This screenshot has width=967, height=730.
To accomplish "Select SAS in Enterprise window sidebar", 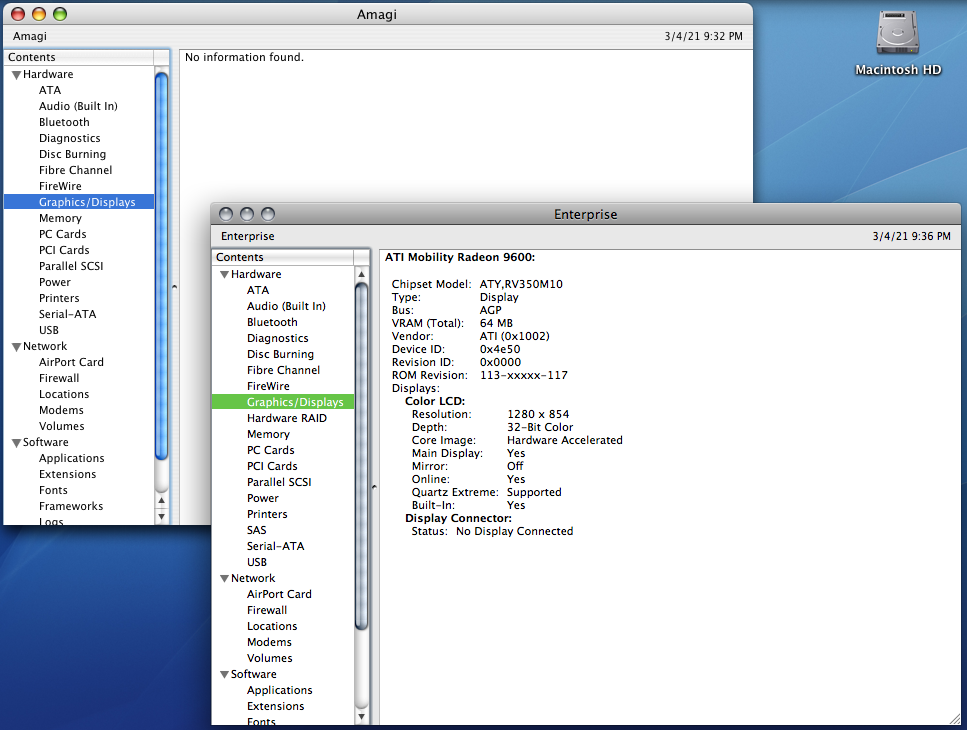I will point(257,531).
